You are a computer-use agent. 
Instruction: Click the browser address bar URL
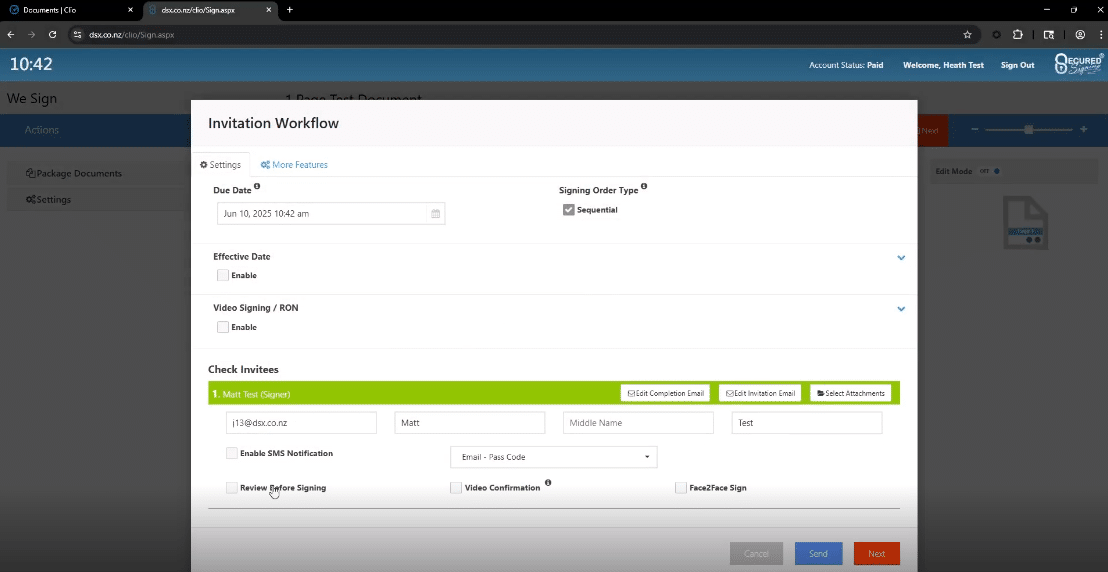coord(131,34)
